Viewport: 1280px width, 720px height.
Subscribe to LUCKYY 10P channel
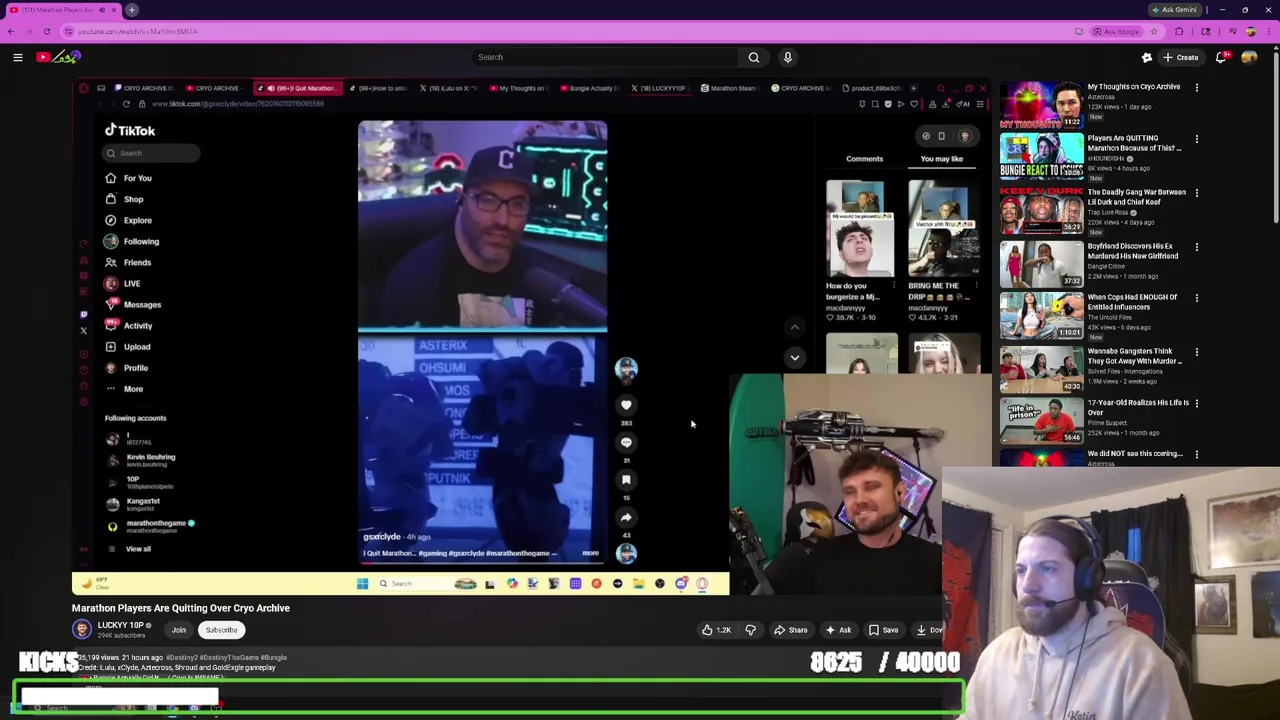pyautogui.click(x=221, y=630)
